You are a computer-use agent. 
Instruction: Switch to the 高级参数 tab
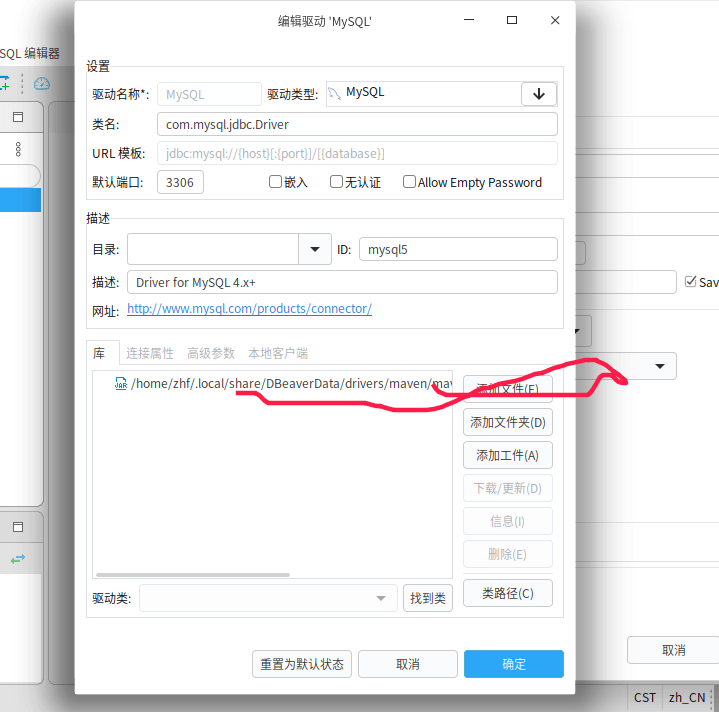click(211, 353)
